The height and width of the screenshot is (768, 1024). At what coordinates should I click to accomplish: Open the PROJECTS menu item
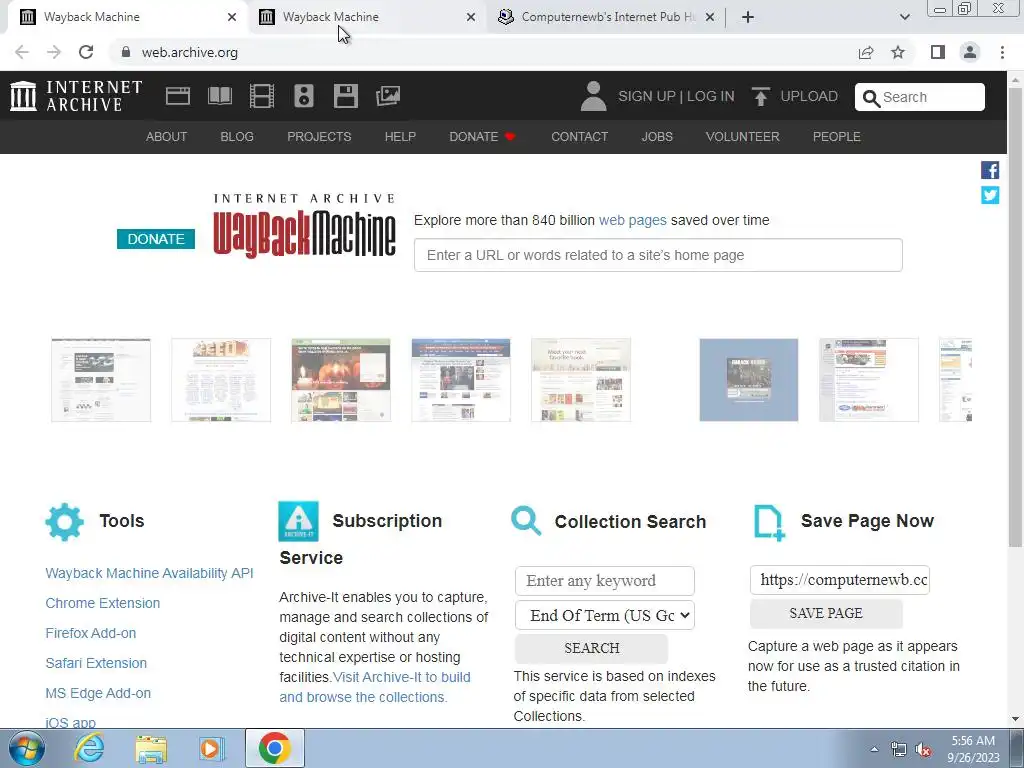coord(319,136)
